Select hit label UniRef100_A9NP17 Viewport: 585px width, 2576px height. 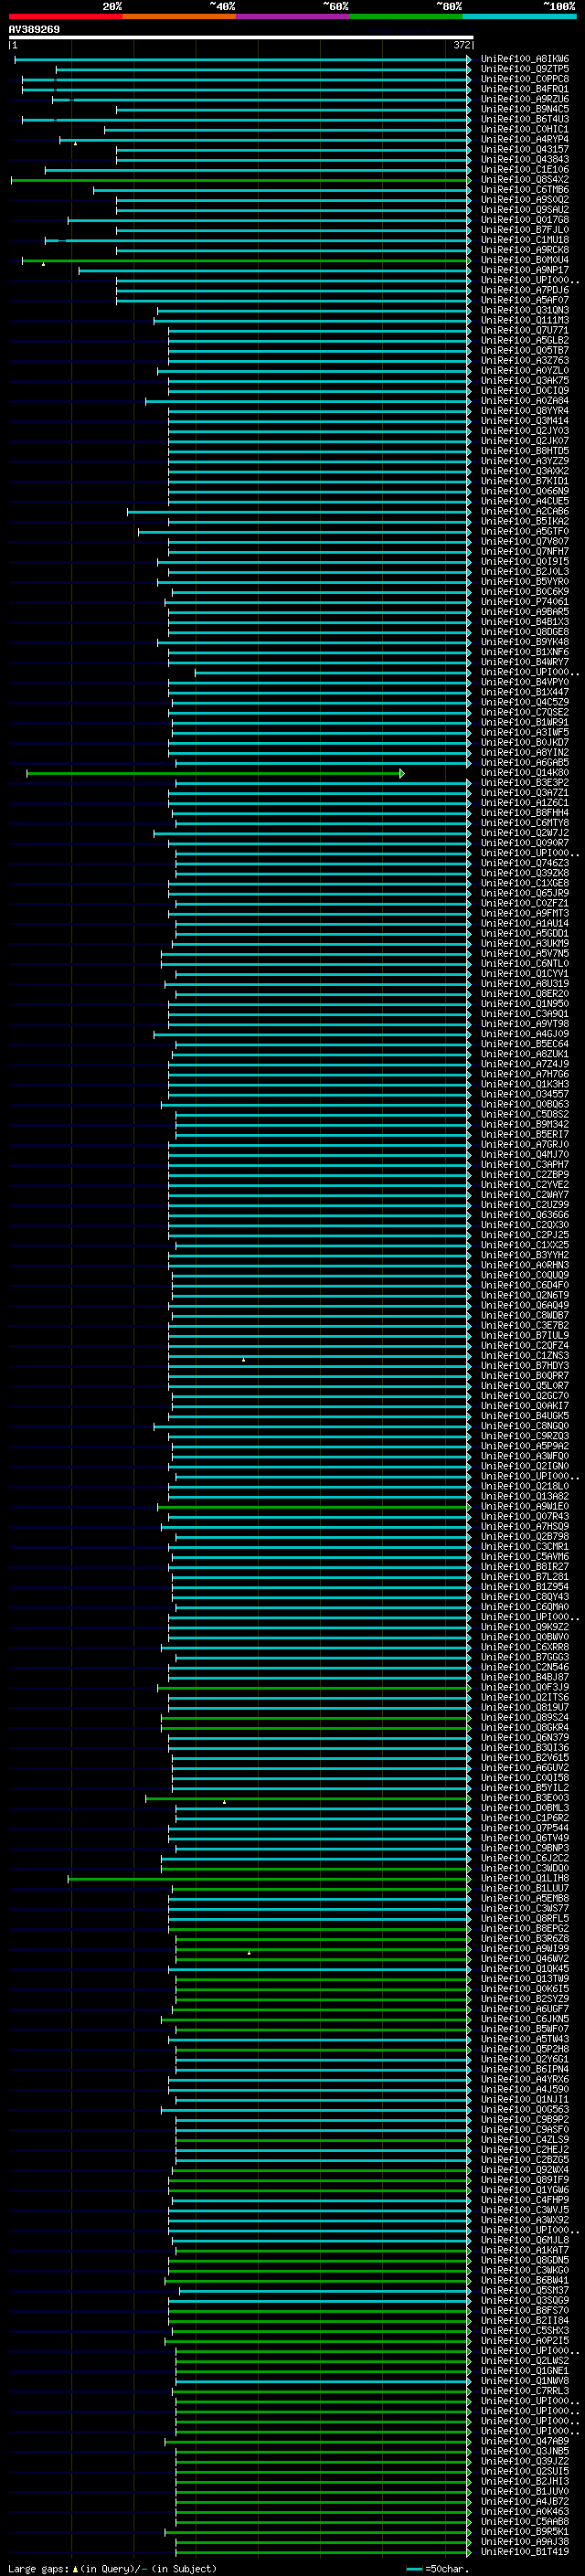524,270
